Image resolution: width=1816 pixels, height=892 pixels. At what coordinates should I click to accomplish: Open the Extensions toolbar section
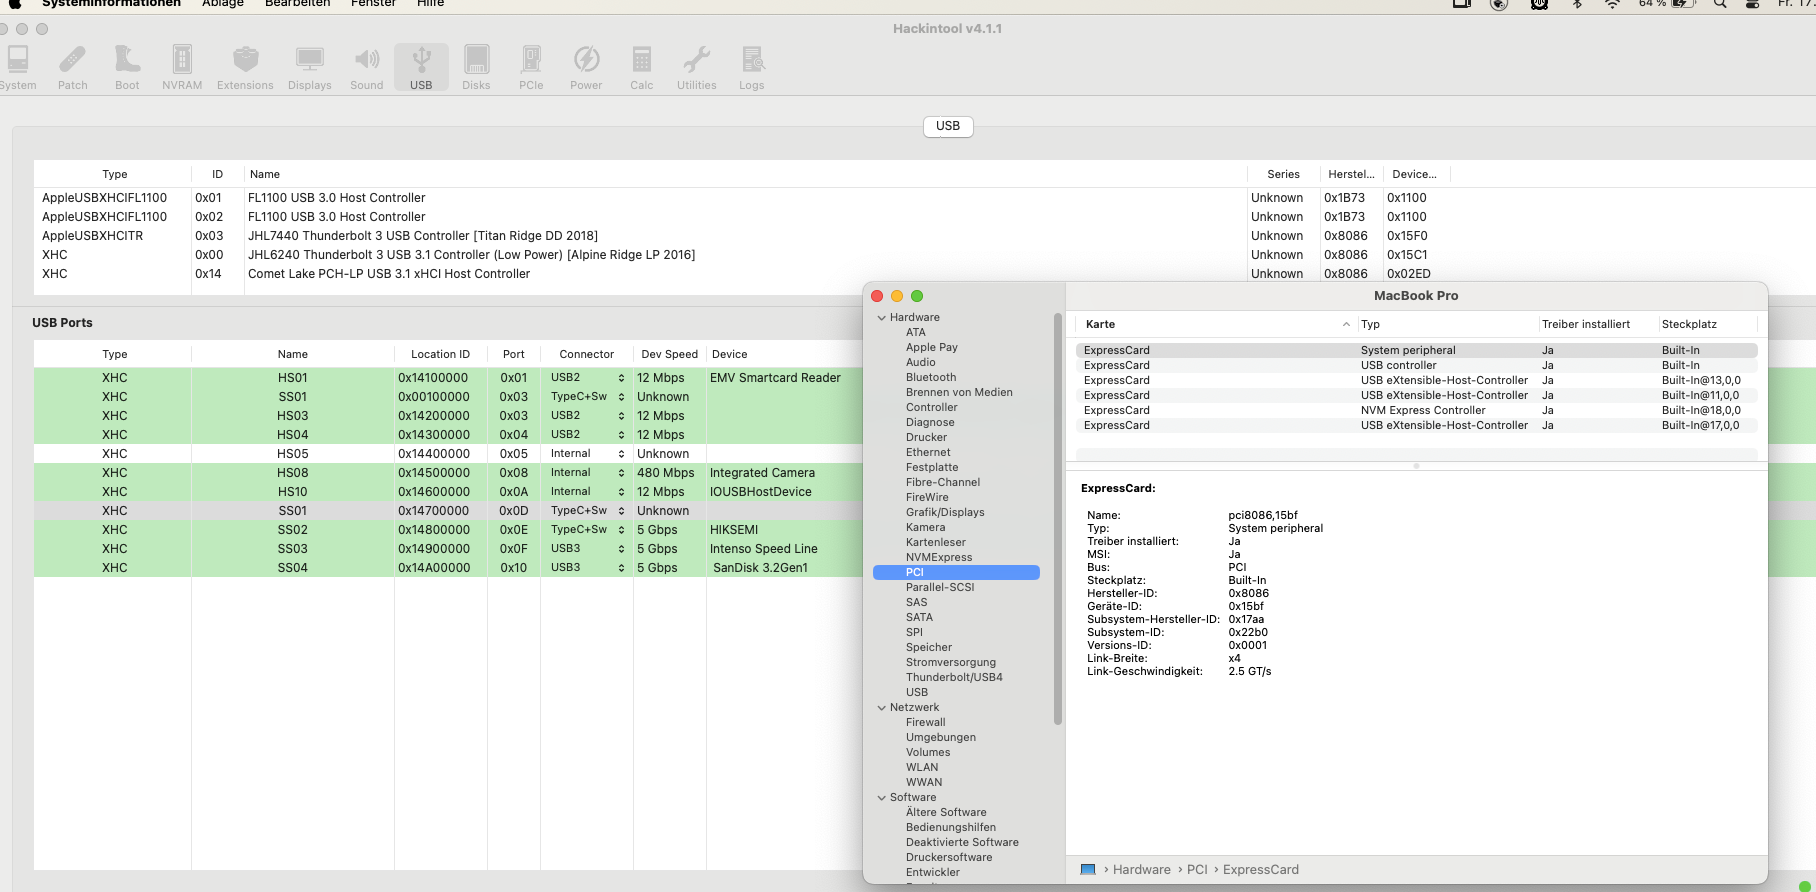pos(245,68)
